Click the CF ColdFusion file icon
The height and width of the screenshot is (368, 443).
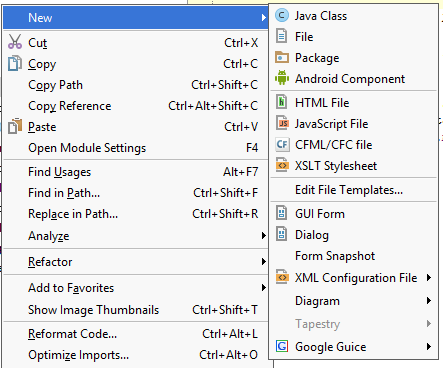click(282, 144)
